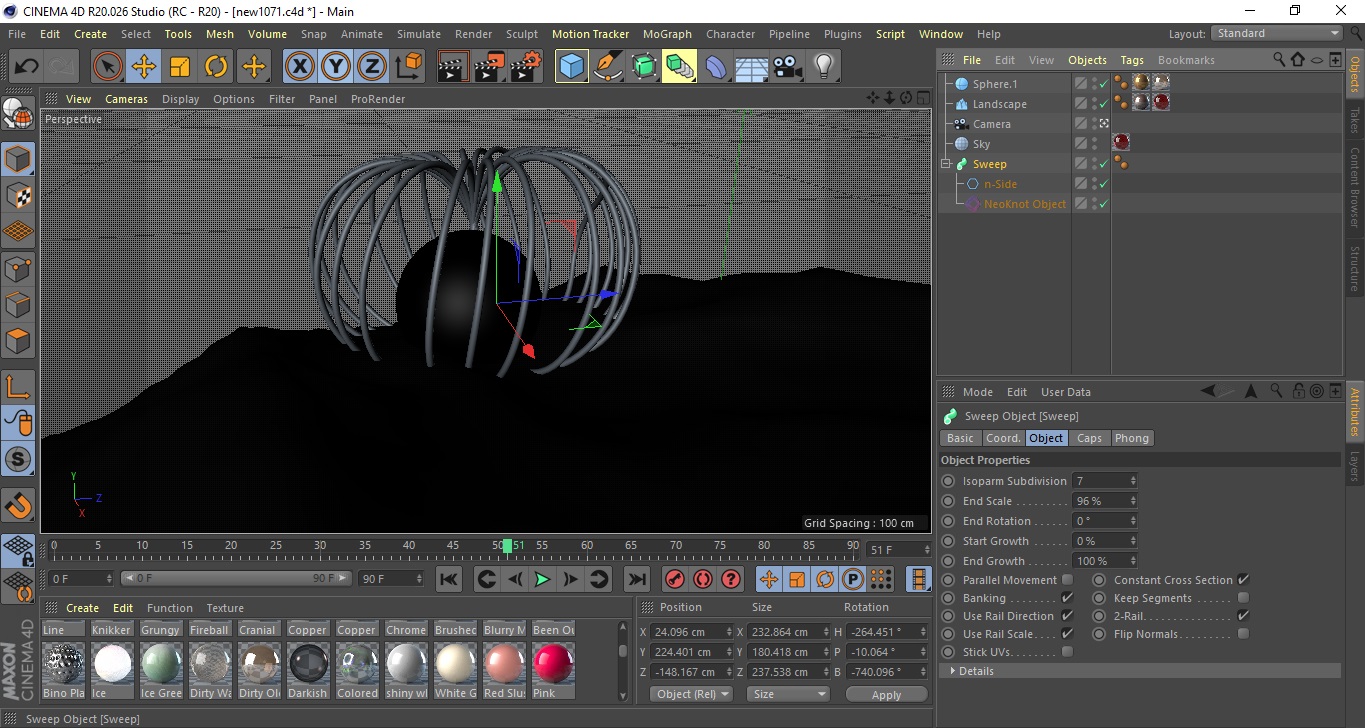1365x728 pixels.
Task: Go to end of animation
Action: coord(636,579)
